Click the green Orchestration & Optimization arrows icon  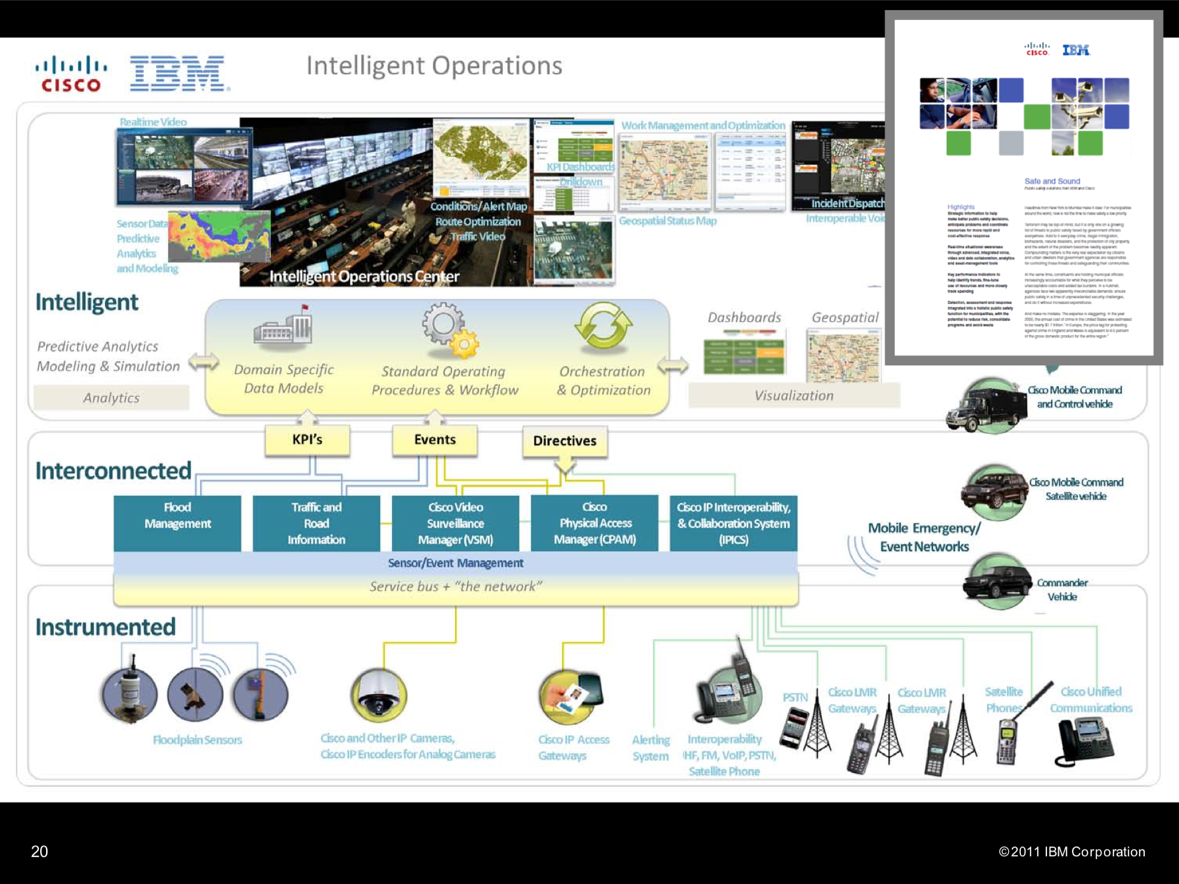(x=603, y=326)
